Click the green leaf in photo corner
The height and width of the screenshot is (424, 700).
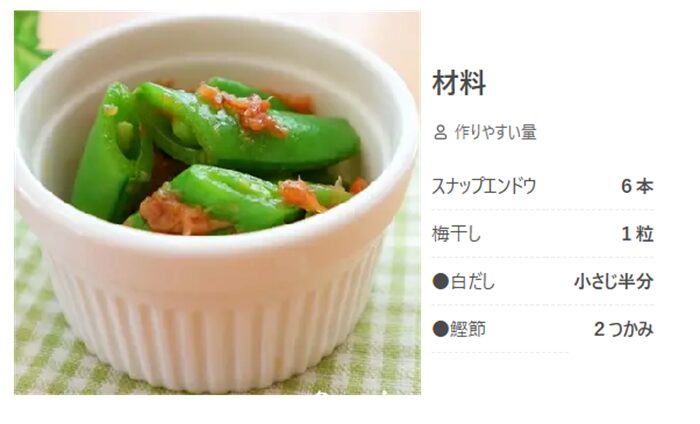pos(27,45)
